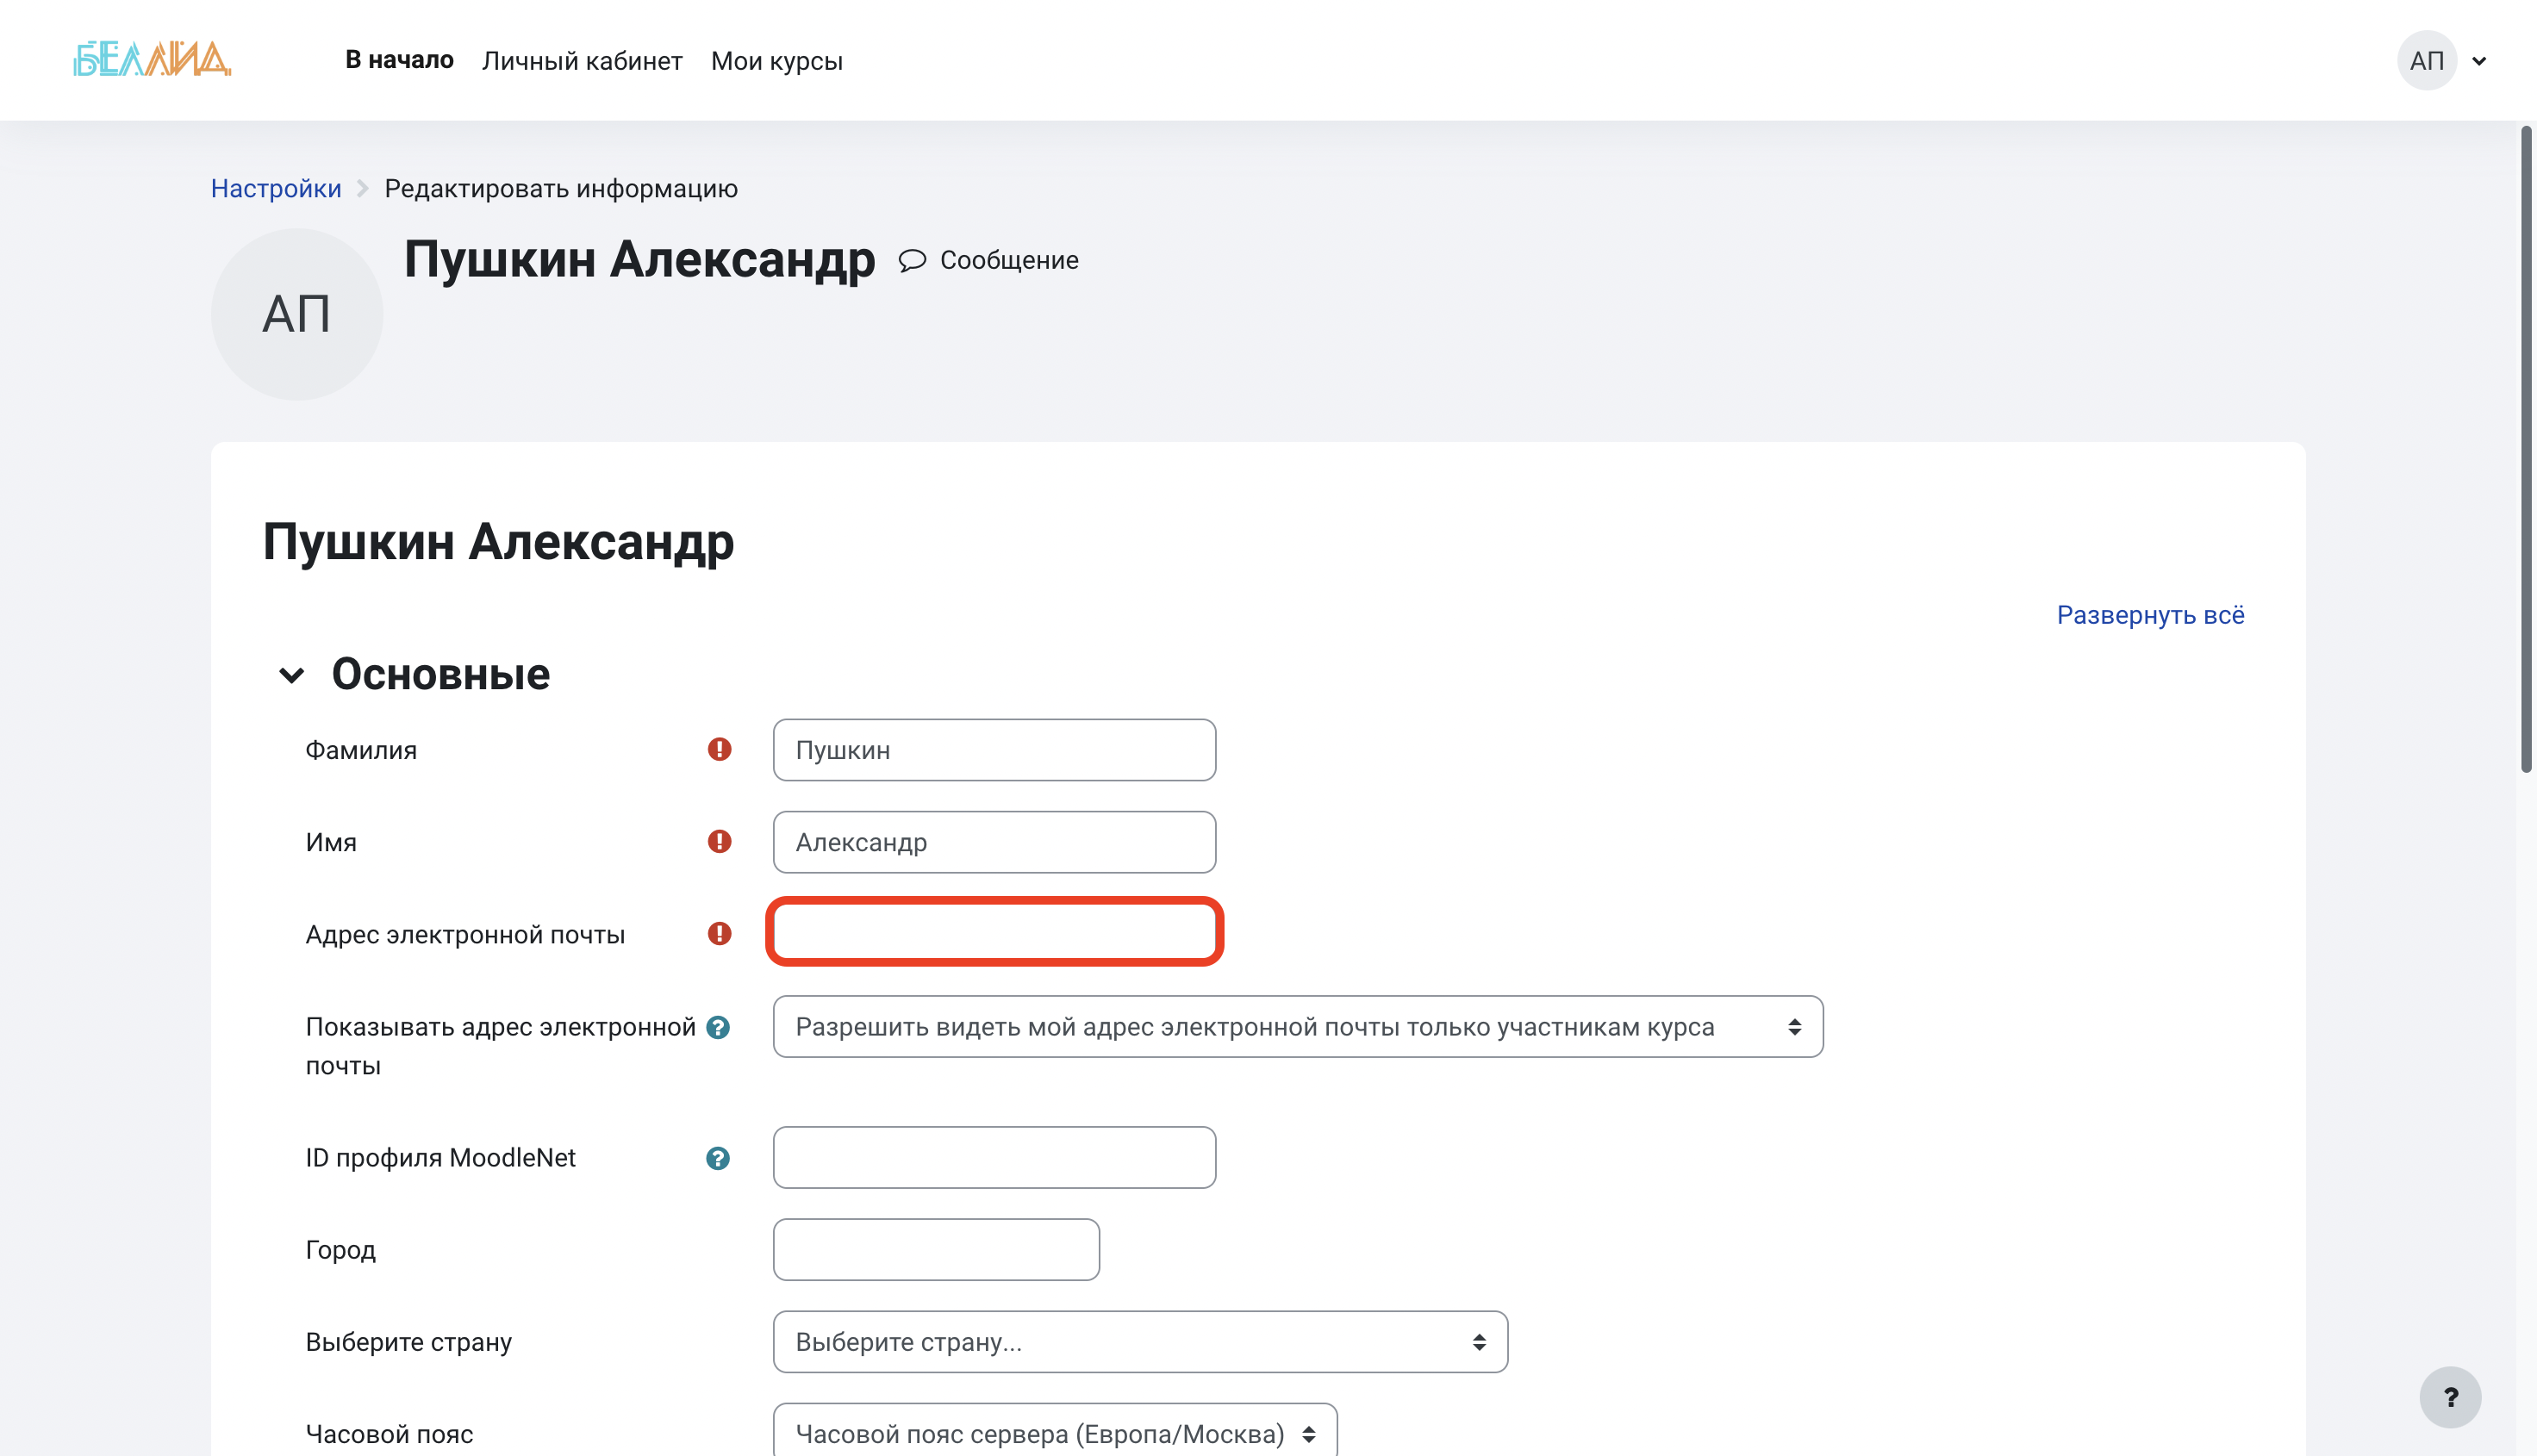Click into the empty email address field

pyautogui.click(x=994, y=932)
